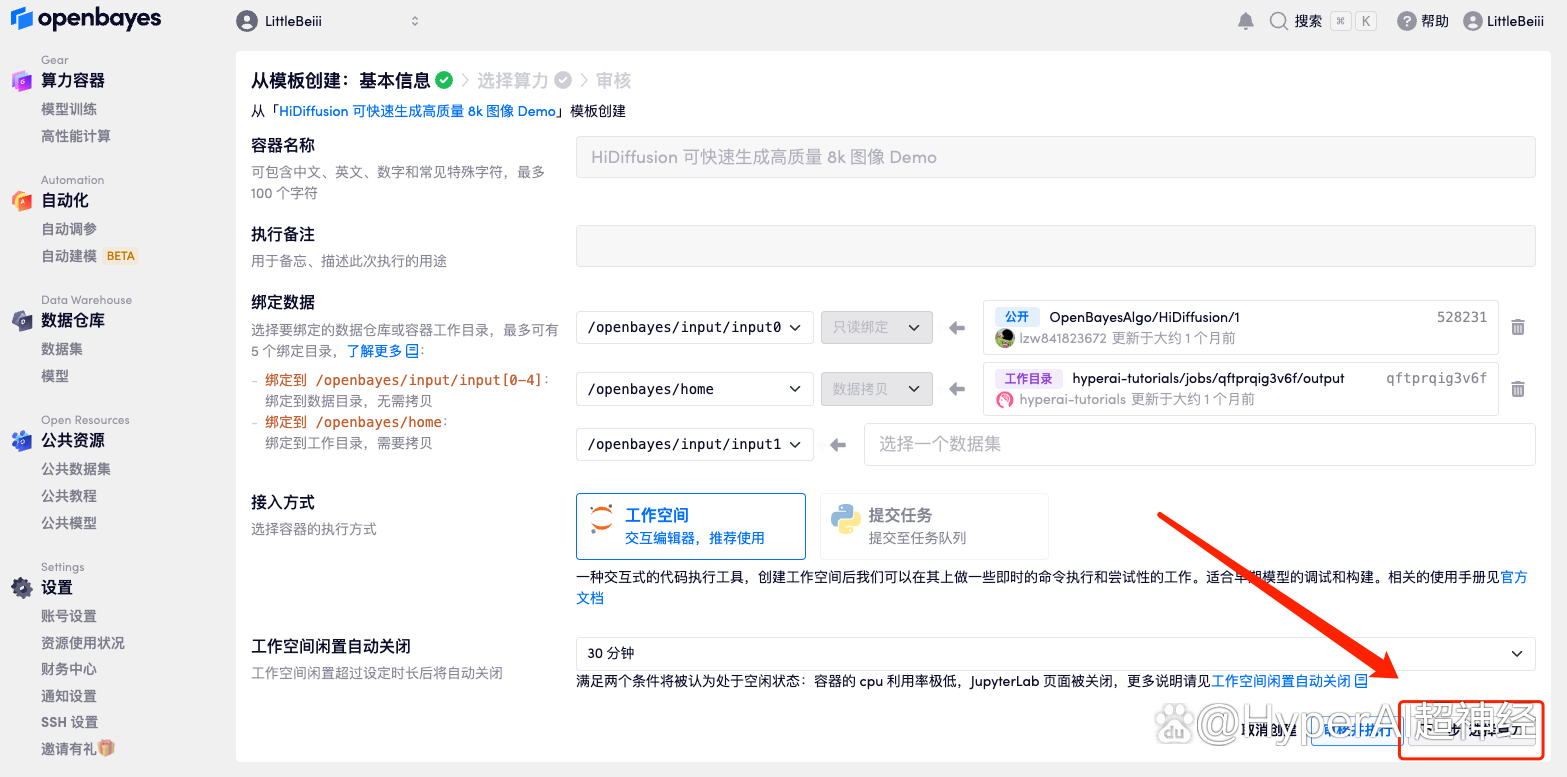Image resolution: width=1567 pixels, height=777 pixels.
Task: Click the 下一步：选择算力 button
Action: click(1472, 730)
